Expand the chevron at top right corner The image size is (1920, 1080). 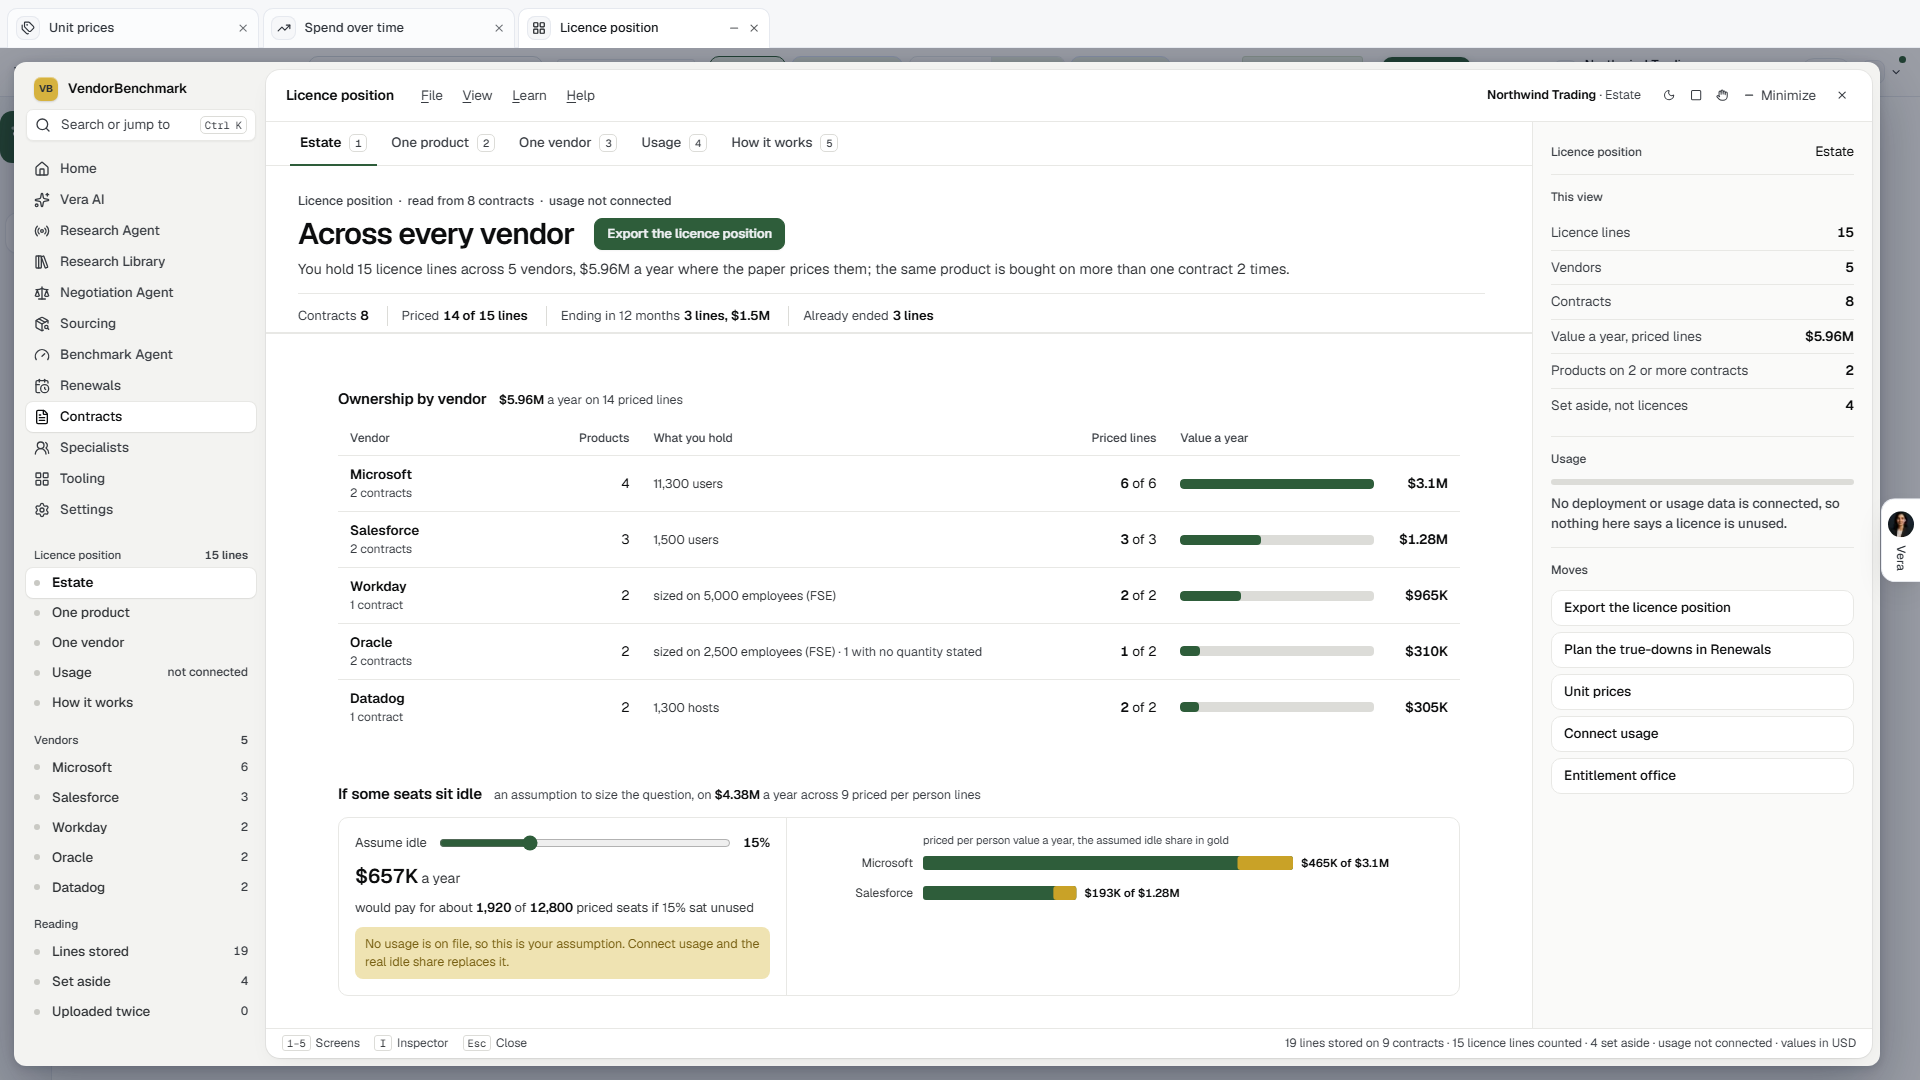coord(1897,72)
